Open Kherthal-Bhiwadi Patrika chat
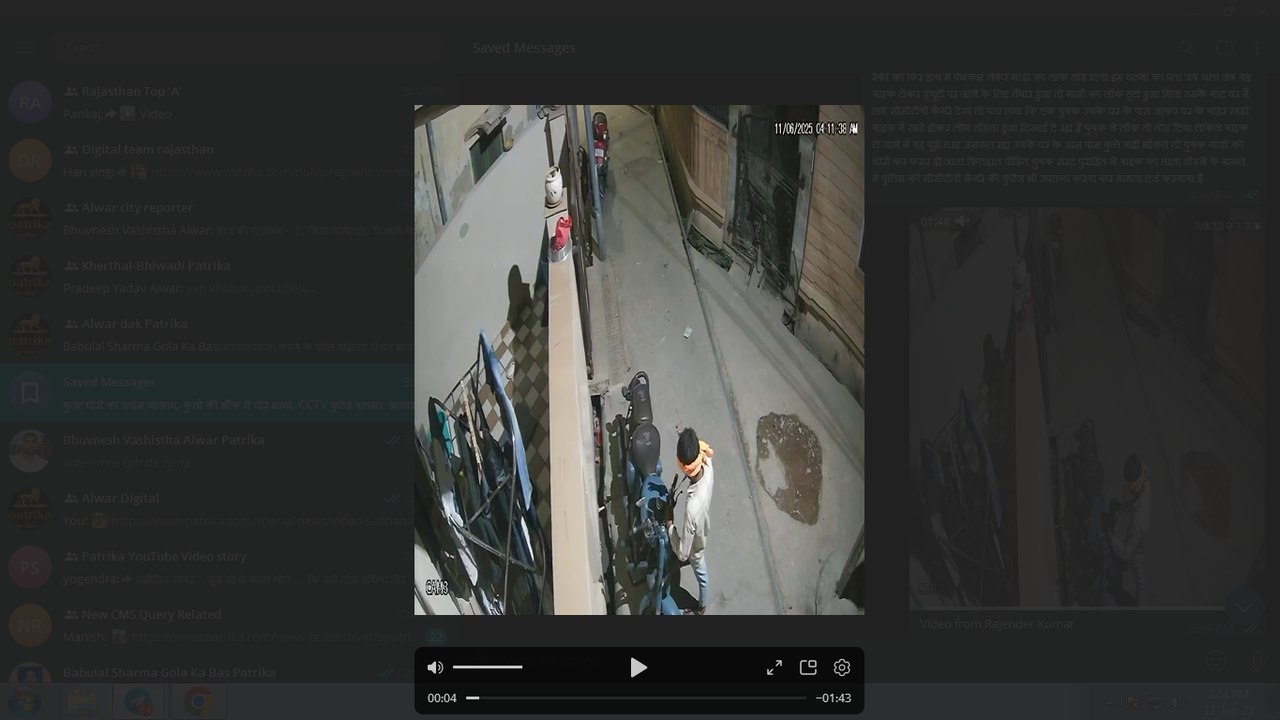 (228, 276)
